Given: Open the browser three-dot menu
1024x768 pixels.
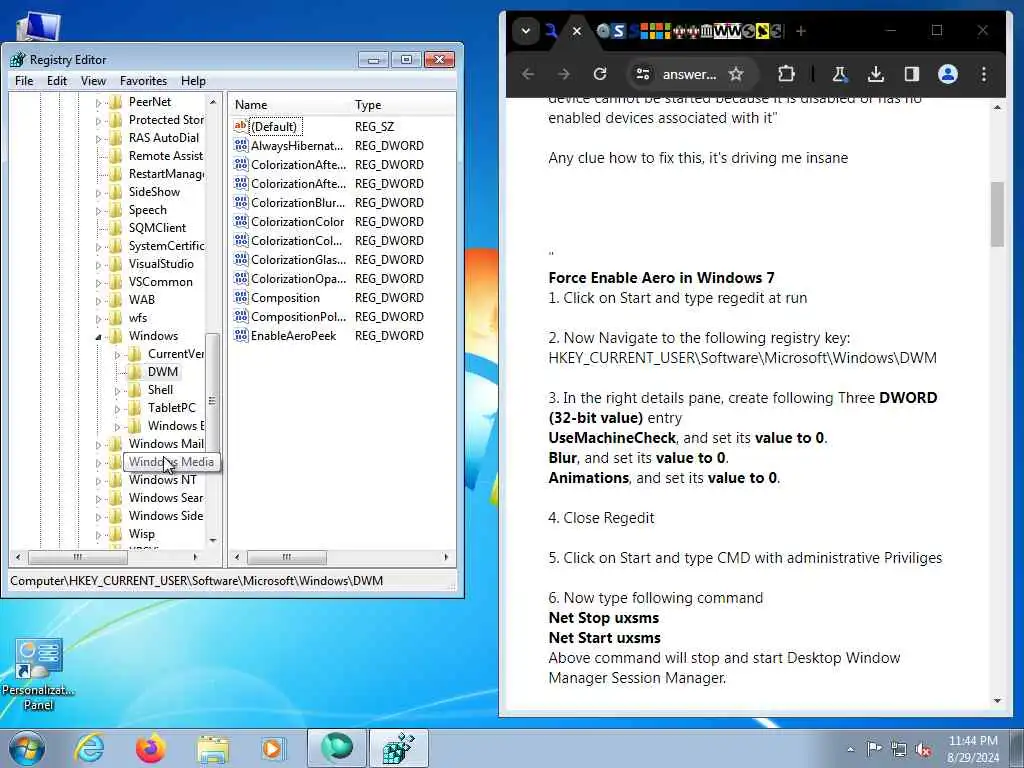Looking at the screenshot, I should [x=984, y=74].
